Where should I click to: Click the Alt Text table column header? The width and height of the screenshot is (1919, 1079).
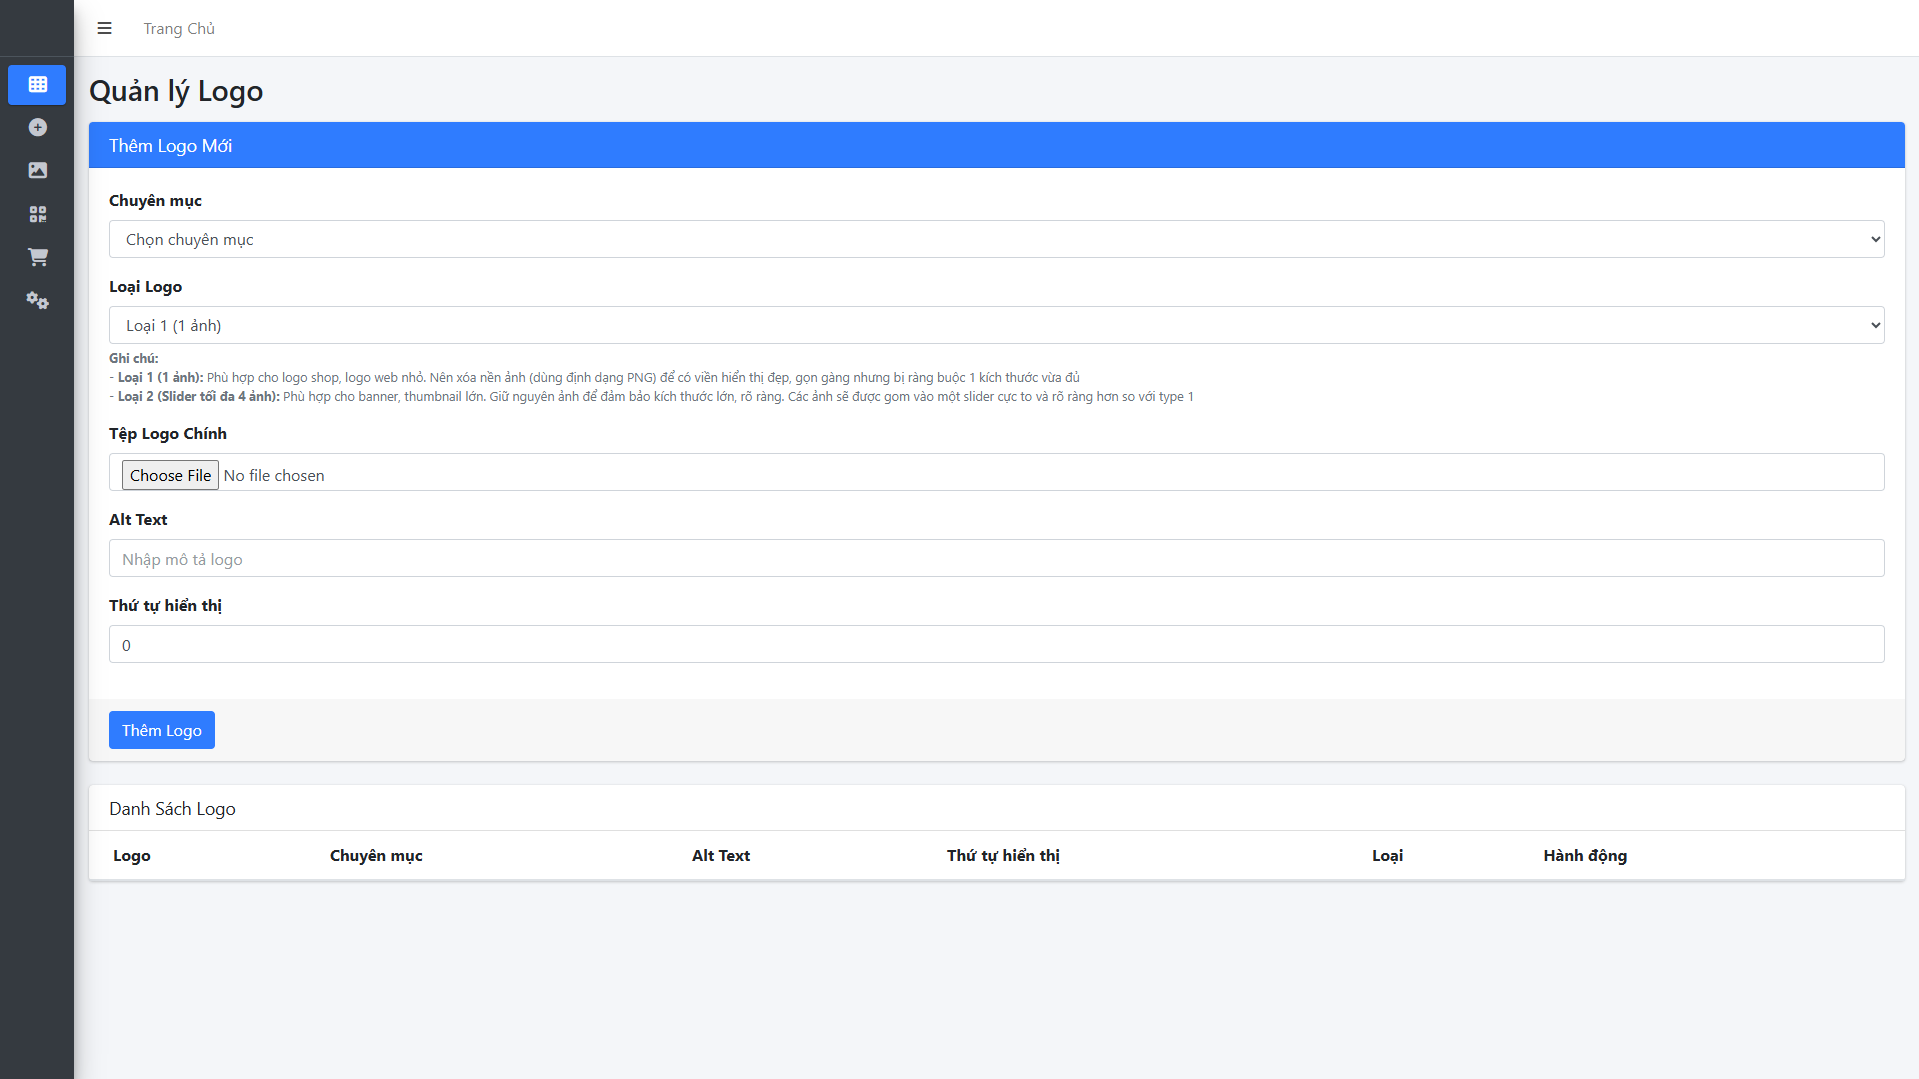click(x=720, y=856)
